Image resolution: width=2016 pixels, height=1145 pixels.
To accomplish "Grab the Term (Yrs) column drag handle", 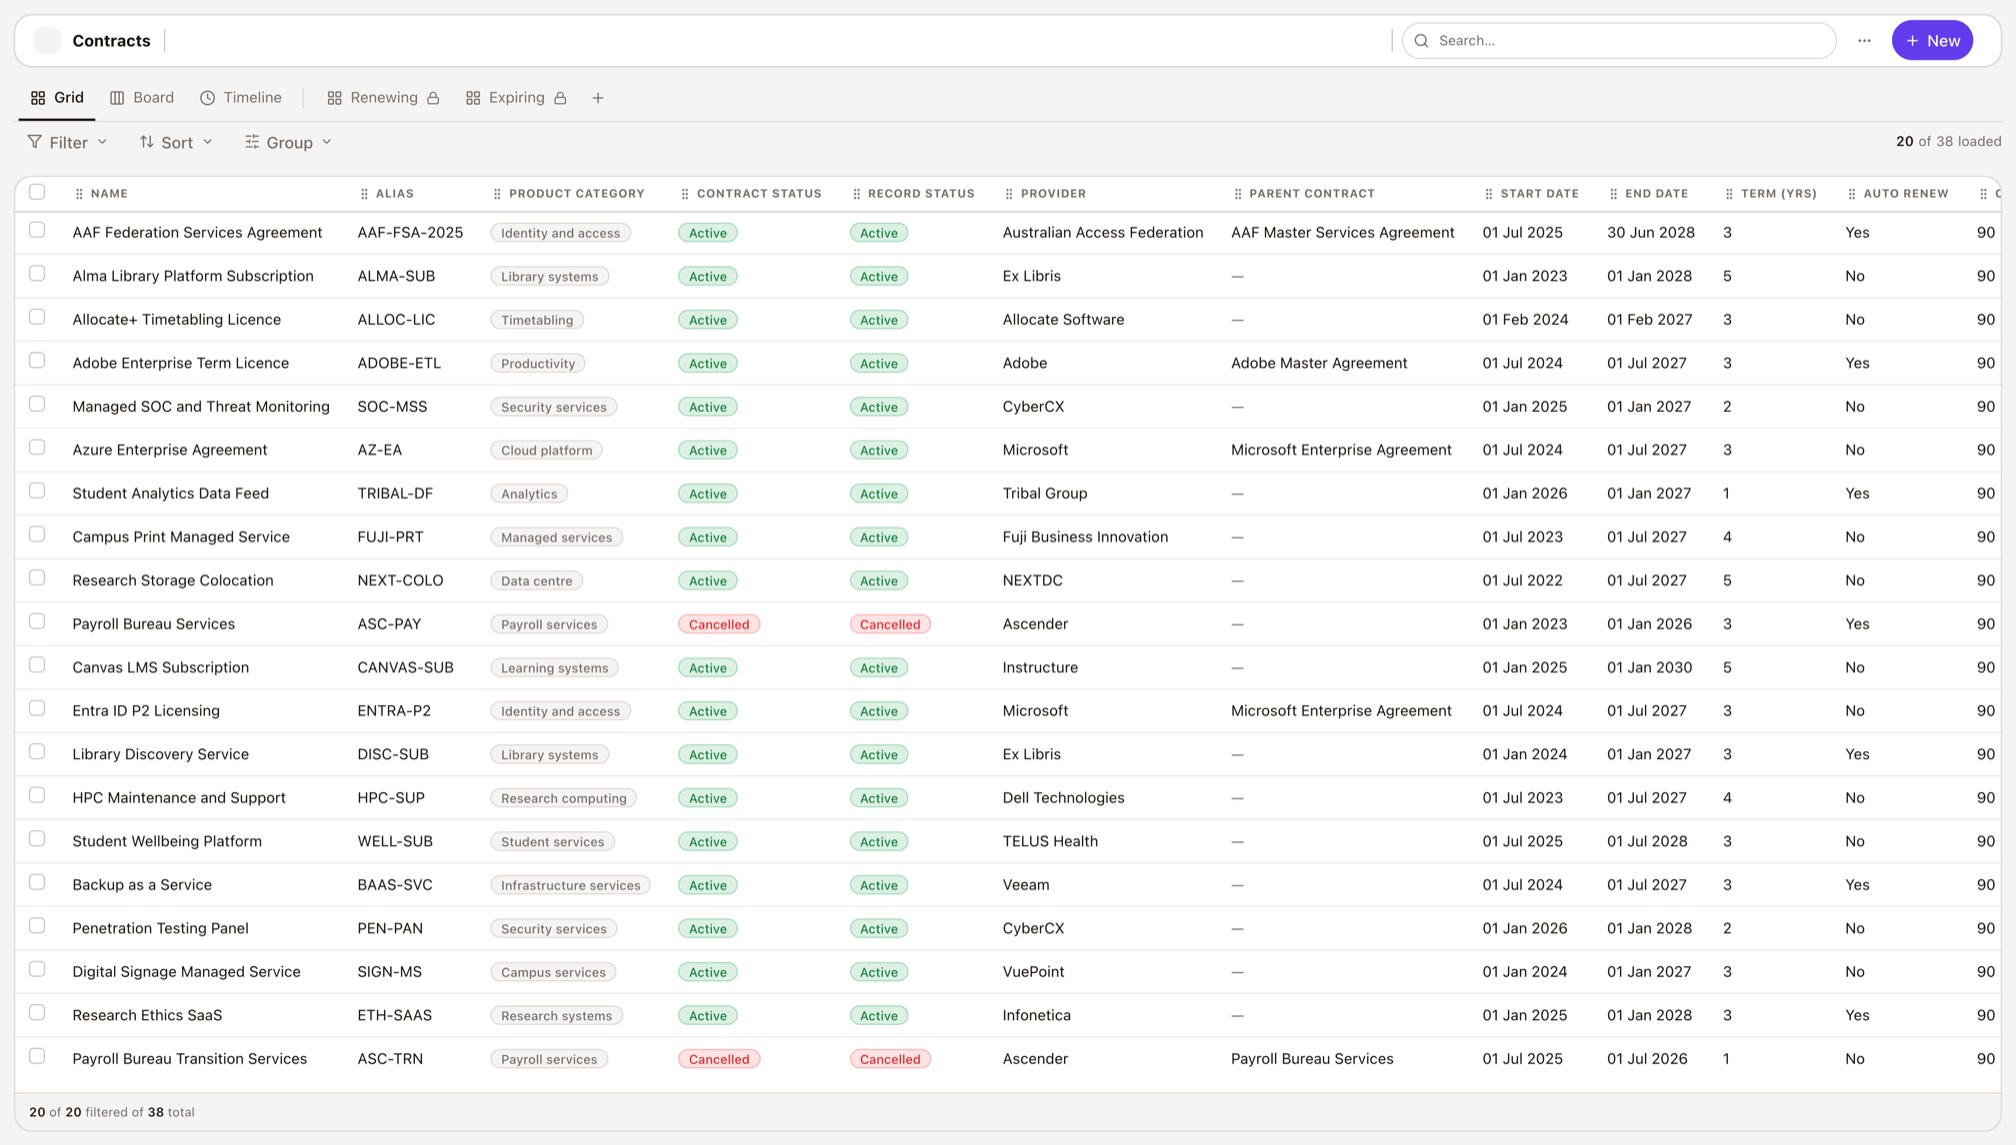I will (1729, 194).
